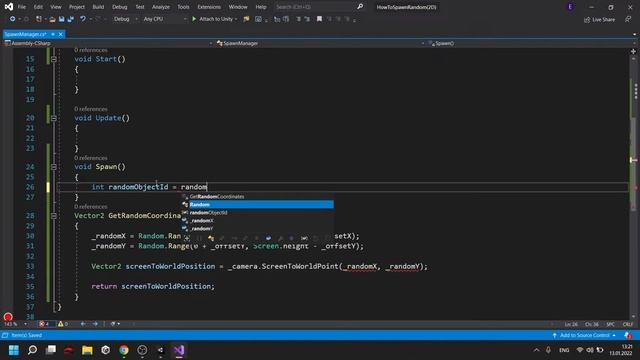Click the Open File folder icon

[x=52, y=19]
